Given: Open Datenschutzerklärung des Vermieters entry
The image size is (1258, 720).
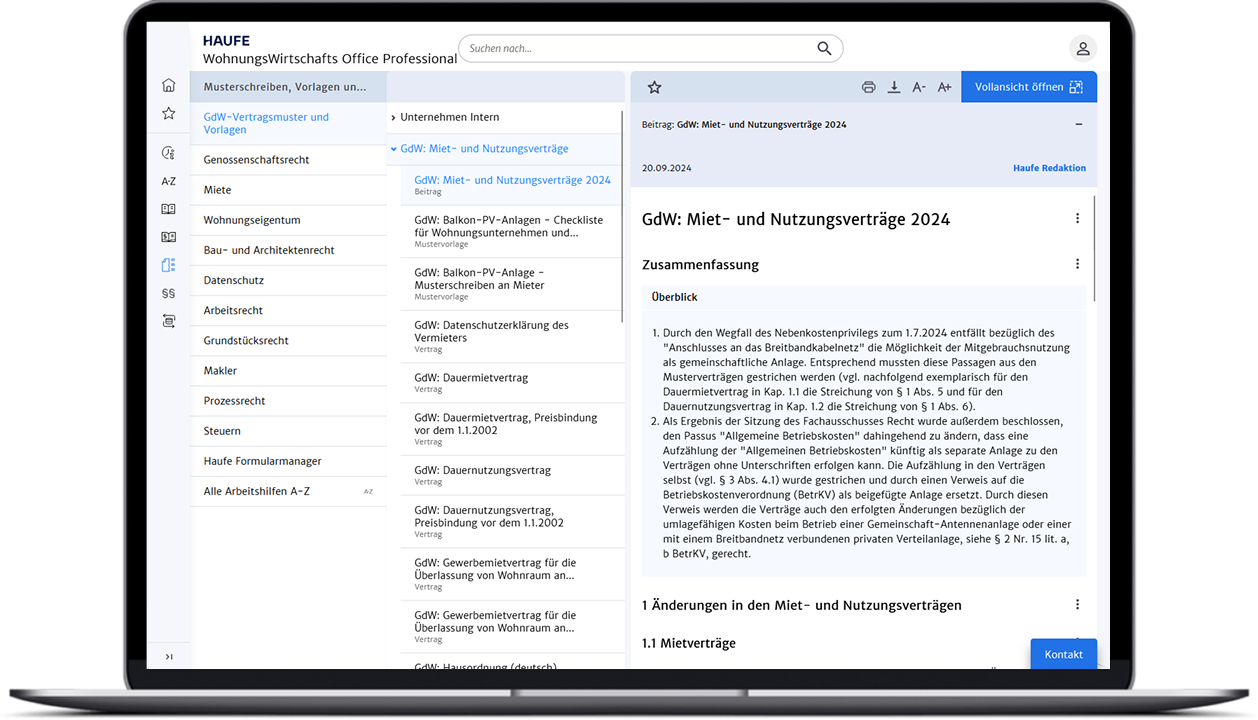Looking at the screenshot, I should (512, 337).
